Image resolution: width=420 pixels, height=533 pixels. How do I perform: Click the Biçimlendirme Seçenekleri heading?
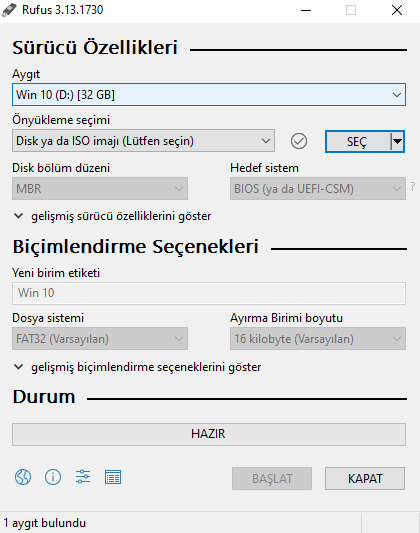point(136,246)
